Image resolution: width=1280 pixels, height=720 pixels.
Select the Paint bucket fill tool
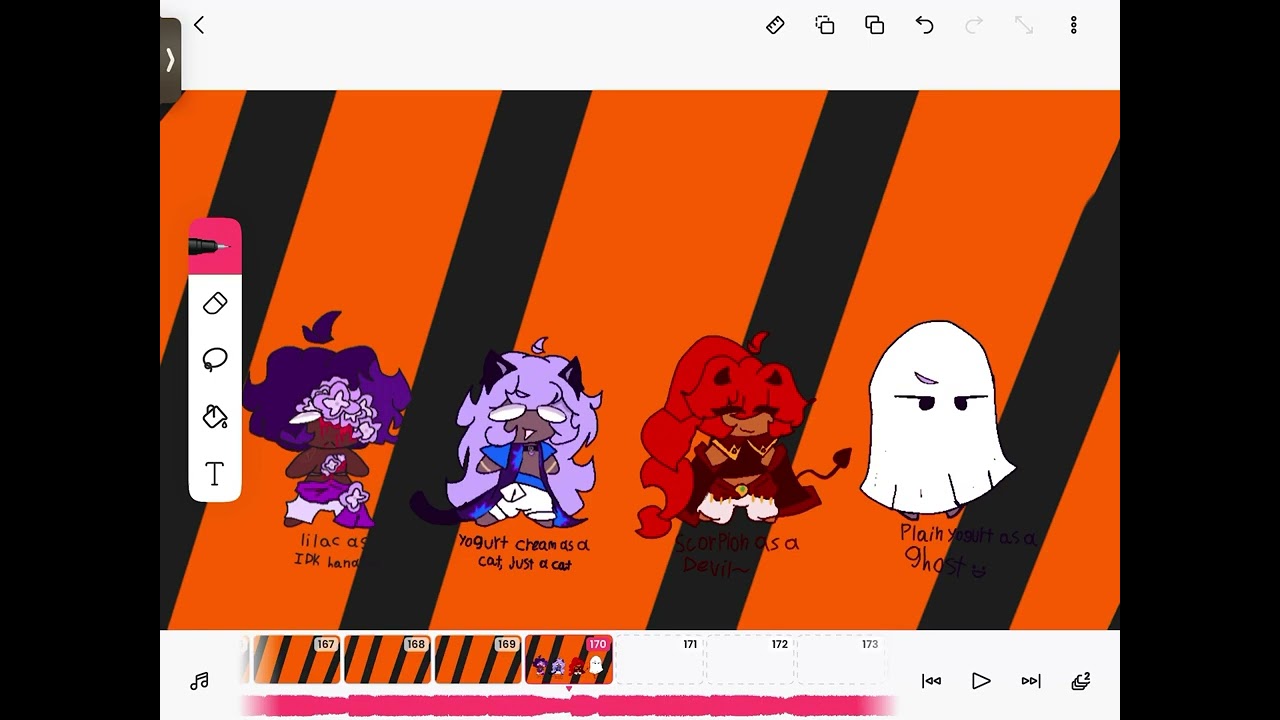[x=215, y=417]
